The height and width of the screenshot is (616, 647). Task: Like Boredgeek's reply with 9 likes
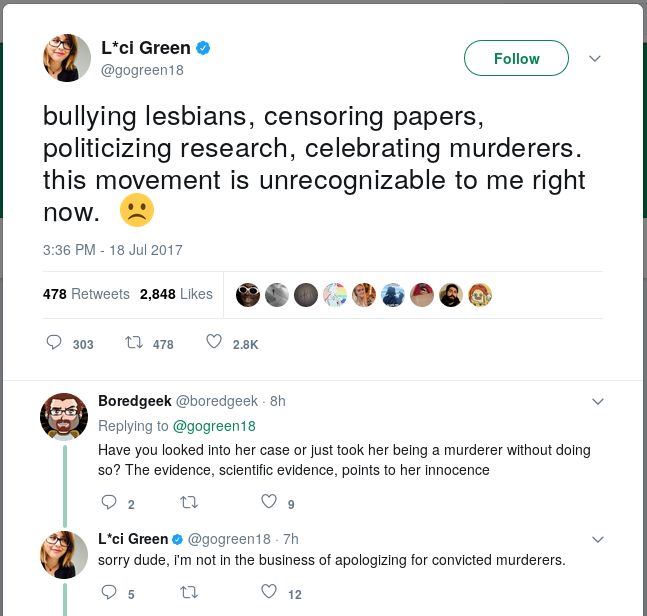pos(269,502)
